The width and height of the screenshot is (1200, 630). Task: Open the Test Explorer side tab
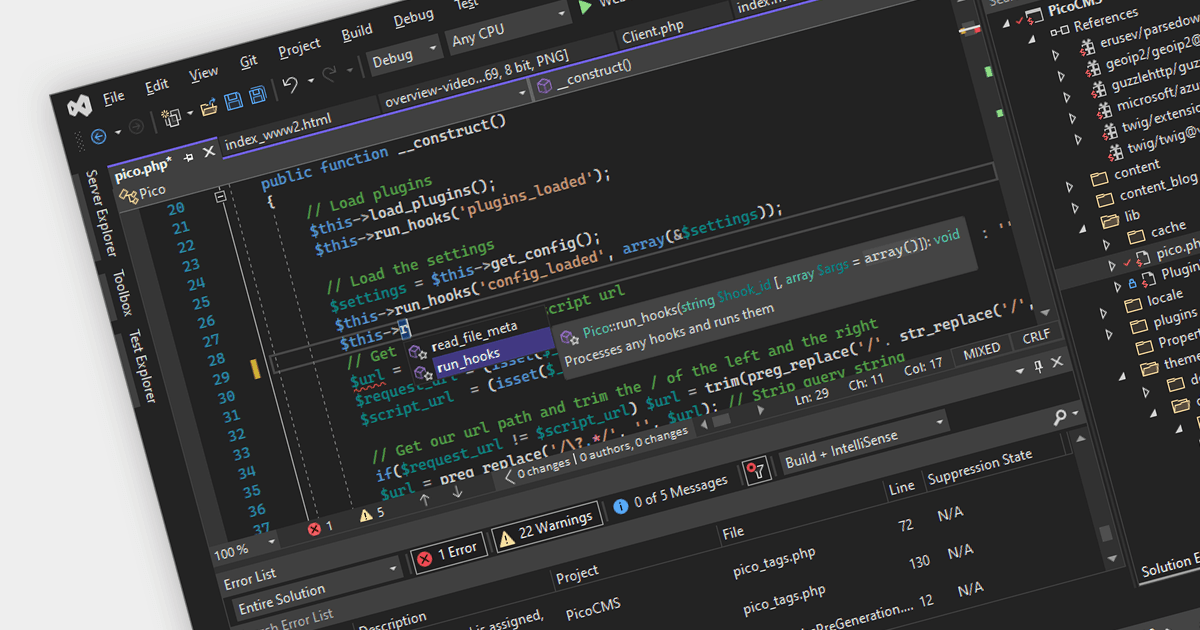(141, 364)
